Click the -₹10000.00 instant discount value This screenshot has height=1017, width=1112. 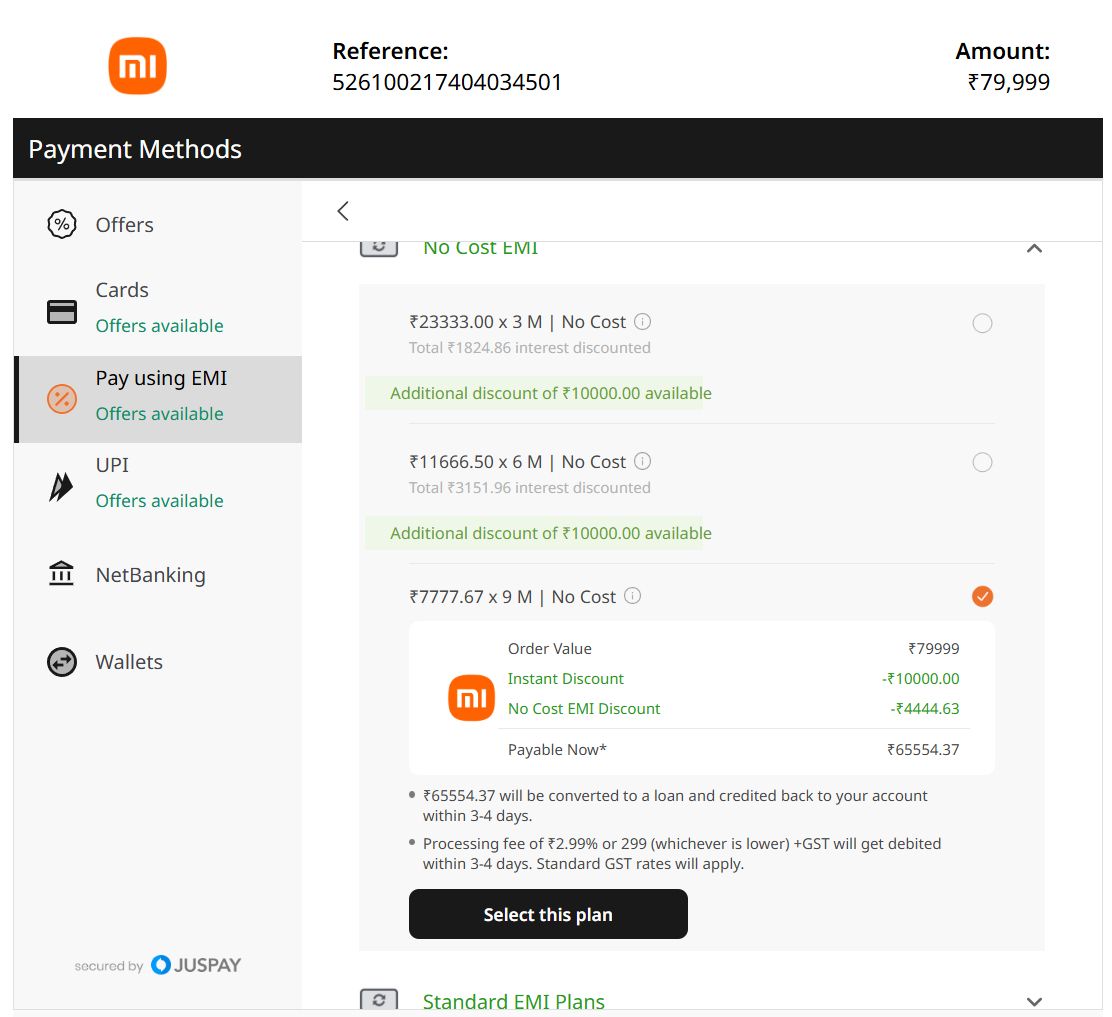point(921,679)
